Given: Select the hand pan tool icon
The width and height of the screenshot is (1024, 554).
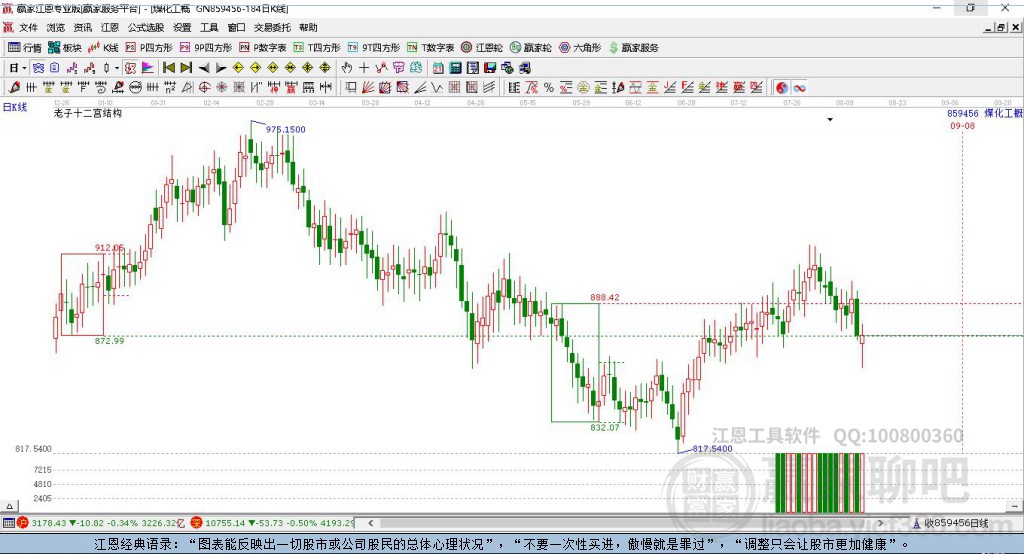Looking at the screenshot, I should (347, 67).
